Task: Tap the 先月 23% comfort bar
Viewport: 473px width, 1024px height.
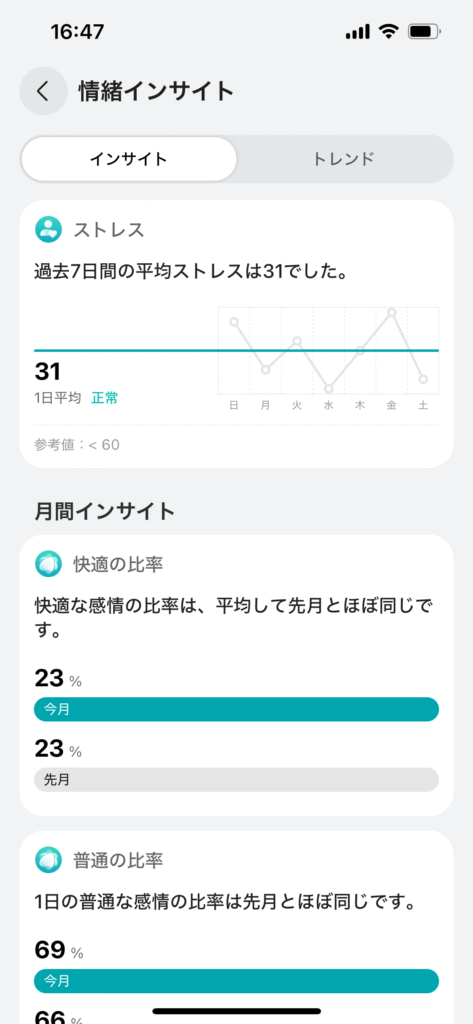Action: pyautogui.click(x=236, y=779)
